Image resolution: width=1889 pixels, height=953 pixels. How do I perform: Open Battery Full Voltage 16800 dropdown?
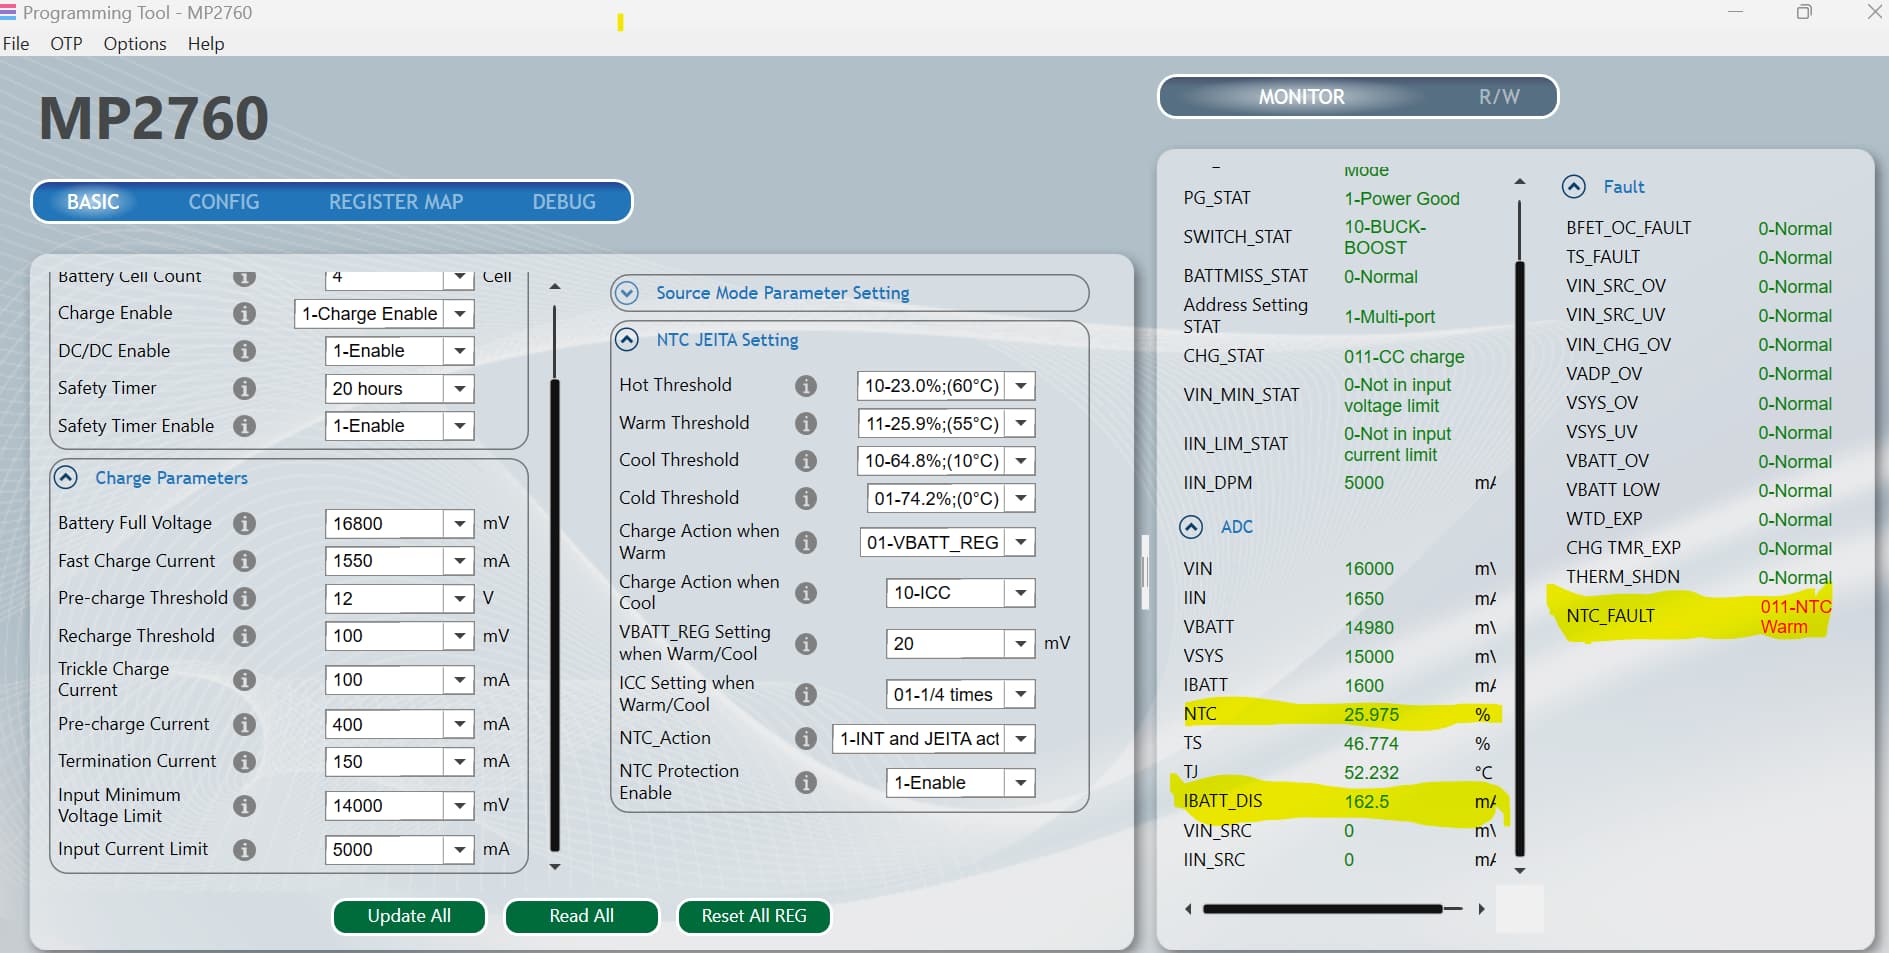(460, 524)
